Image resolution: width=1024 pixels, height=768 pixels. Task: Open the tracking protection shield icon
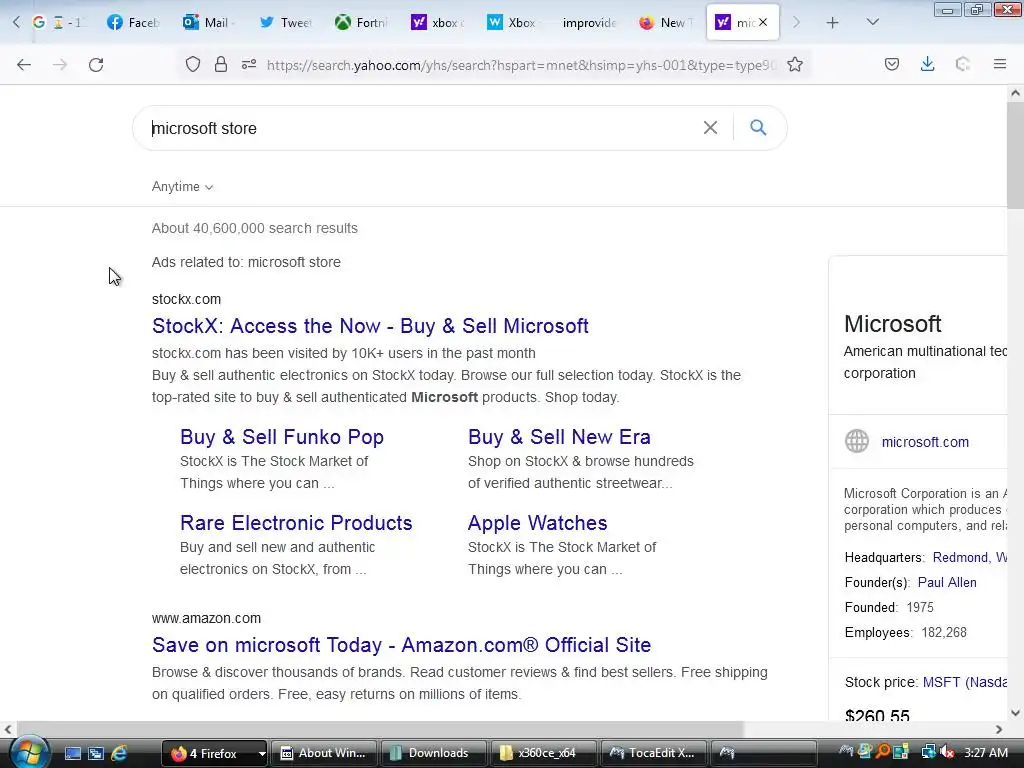193,65
